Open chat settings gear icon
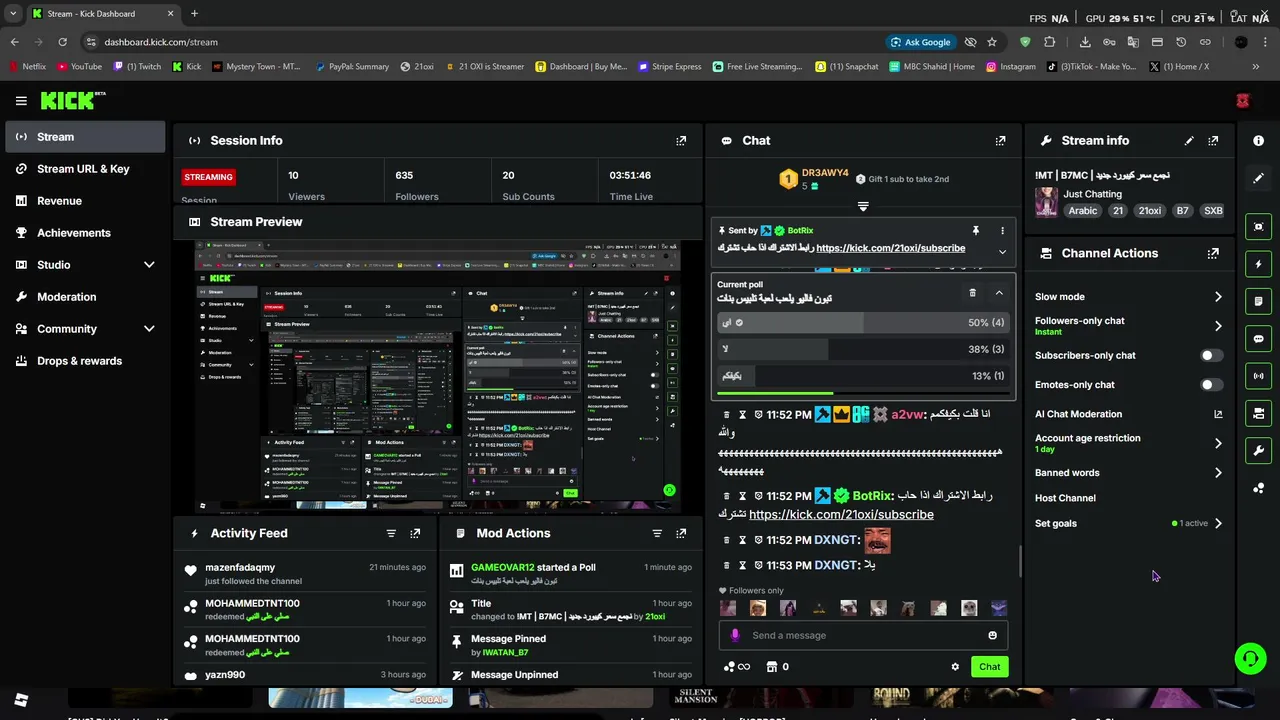The width and height of the screenshot is (1280, 720). (x=955, y=667)
